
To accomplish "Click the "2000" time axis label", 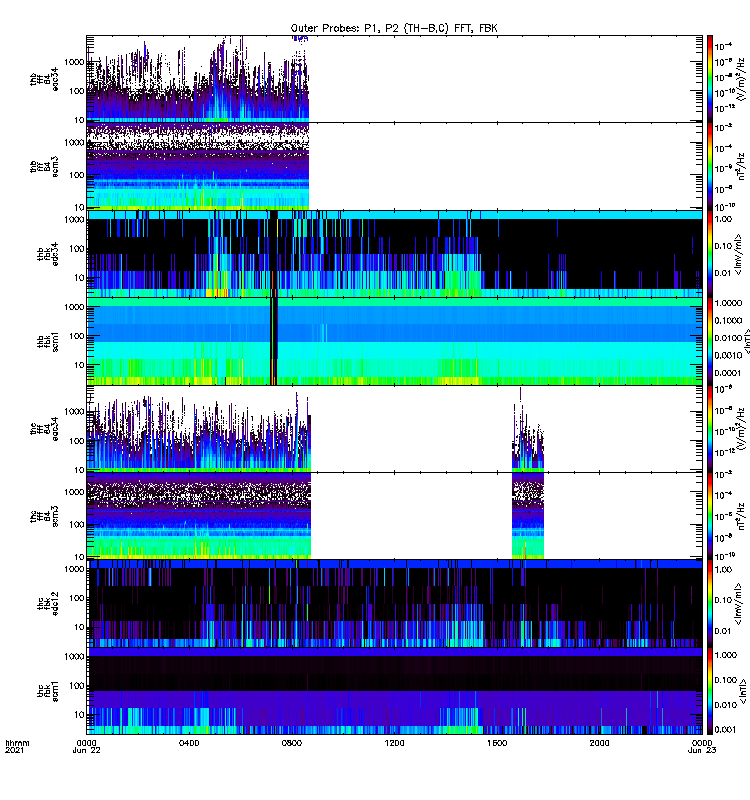I will (599, 743).
